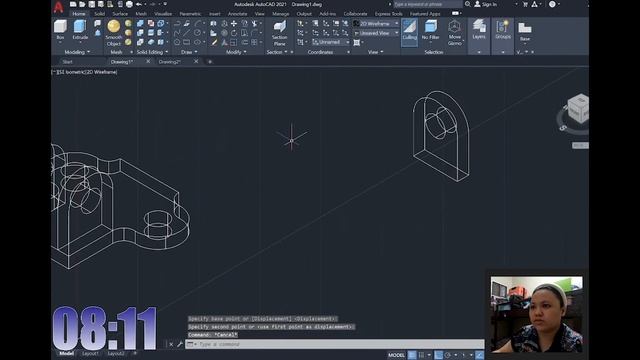Click the customize wrench icon beside command line
This screenshot has height=360, width=640.
point(180,344)
